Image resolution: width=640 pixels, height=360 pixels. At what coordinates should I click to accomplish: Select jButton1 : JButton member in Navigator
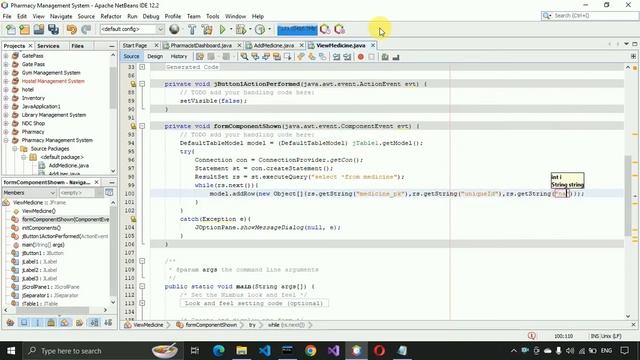(x=42, y=253)
